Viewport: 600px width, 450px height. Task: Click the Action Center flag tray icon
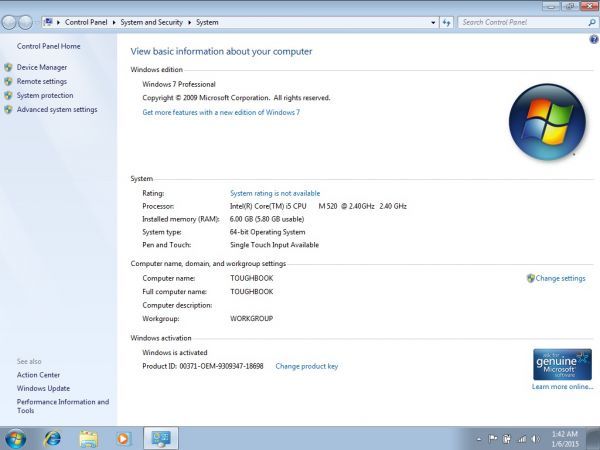pyautogui.click(x=492, y=438)
